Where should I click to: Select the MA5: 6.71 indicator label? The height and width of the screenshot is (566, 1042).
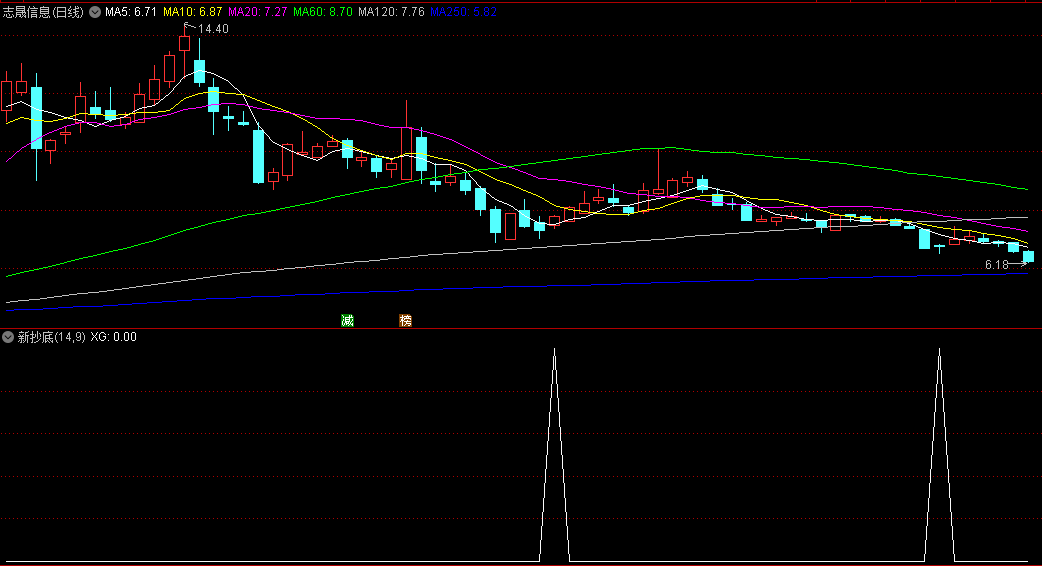click(x=131, y=12)
